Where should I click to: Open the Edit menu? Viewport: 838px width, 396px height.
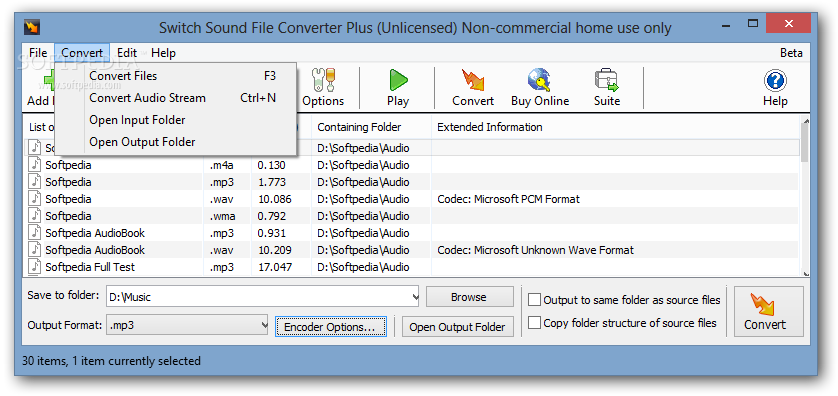[127, 53]
